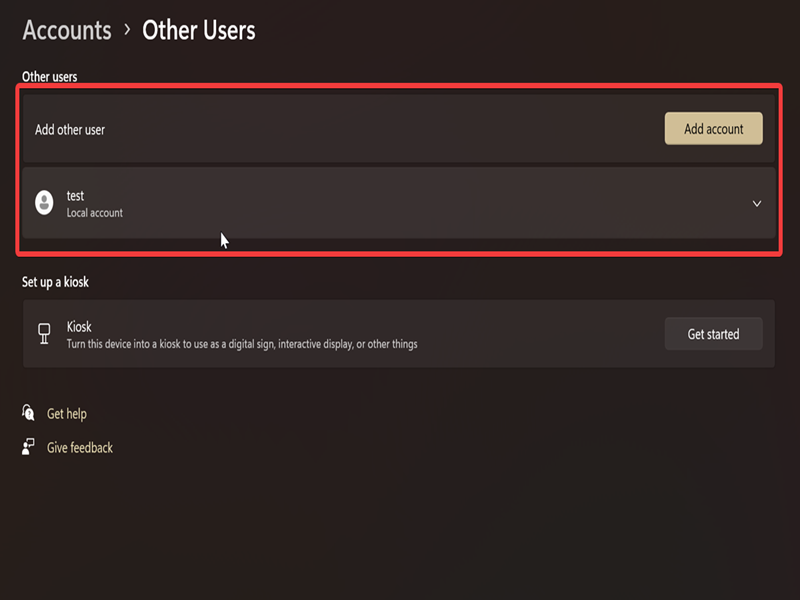The image size is (800, 600).
Task: Go back to Accounts breadcrumb
Action: [67, 30]
